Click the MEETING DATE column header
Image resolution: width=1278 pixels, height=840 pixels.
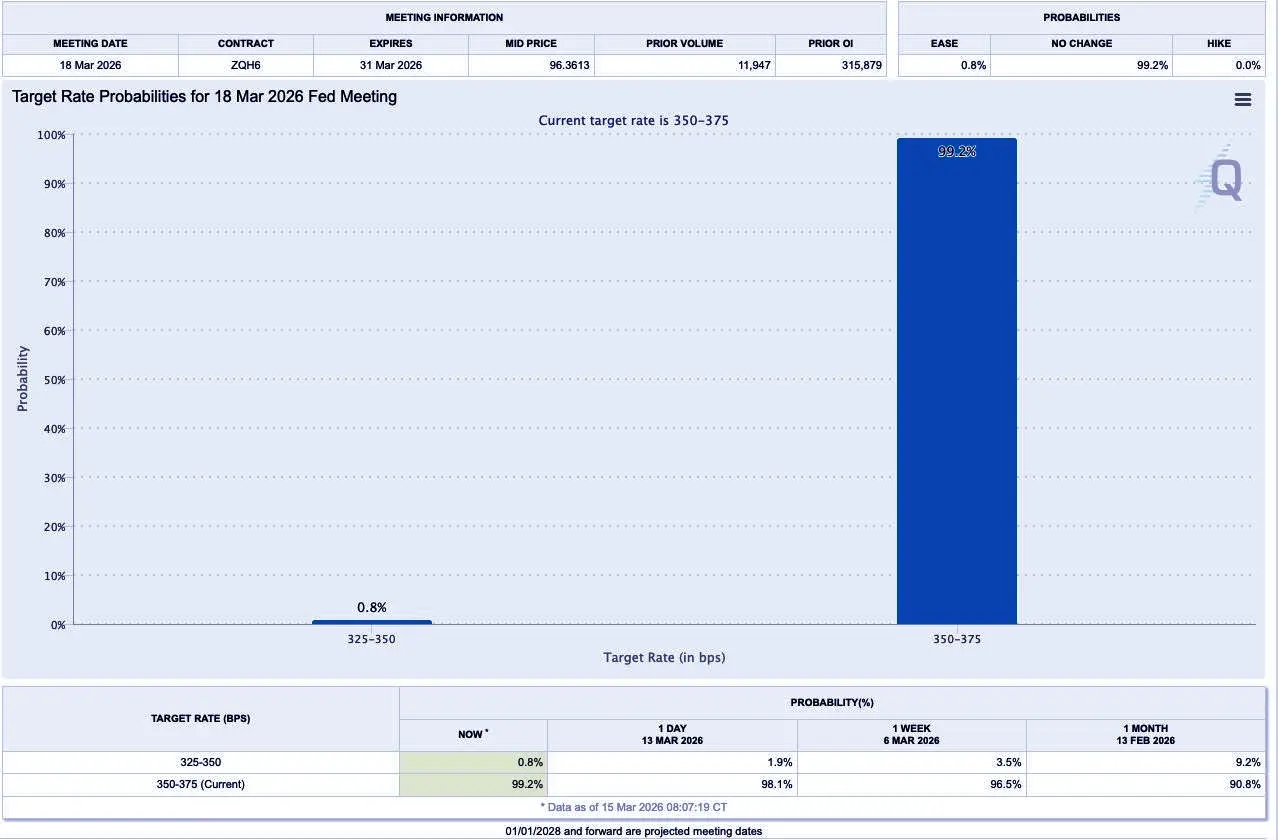click(x=90, y=44)
